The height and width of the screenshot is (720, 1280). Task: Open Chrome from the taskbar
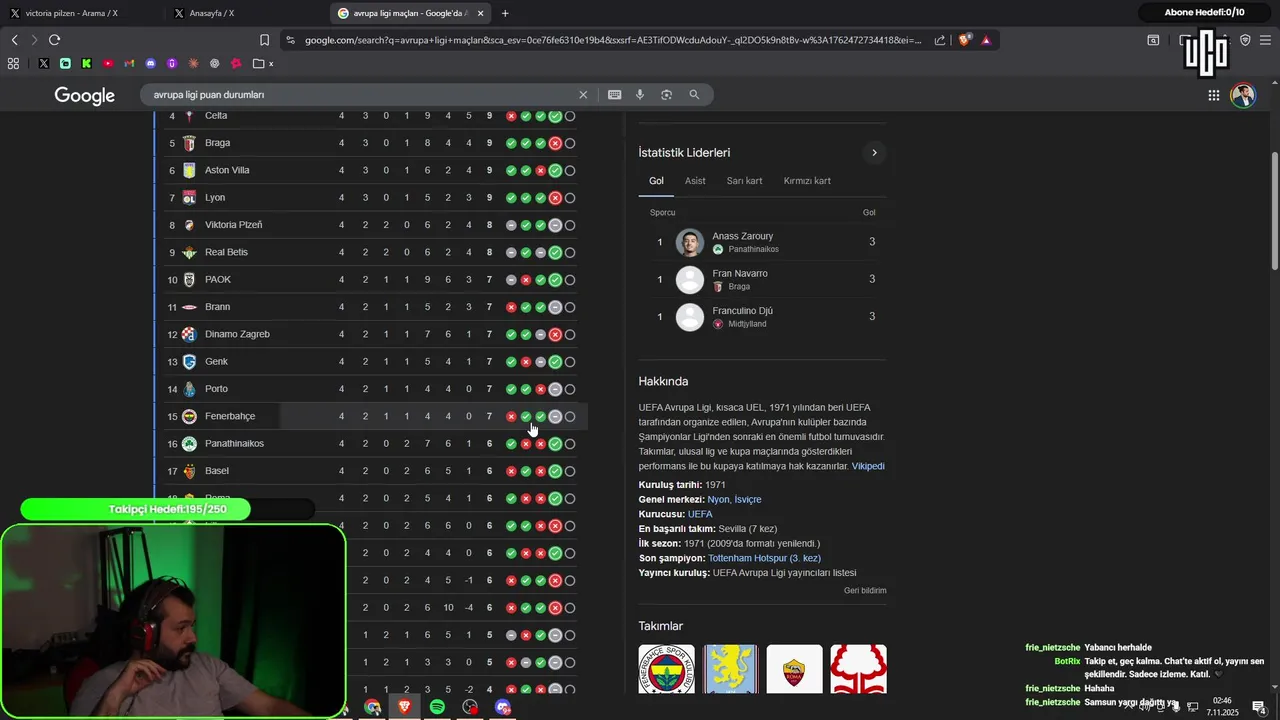point(372,707)
